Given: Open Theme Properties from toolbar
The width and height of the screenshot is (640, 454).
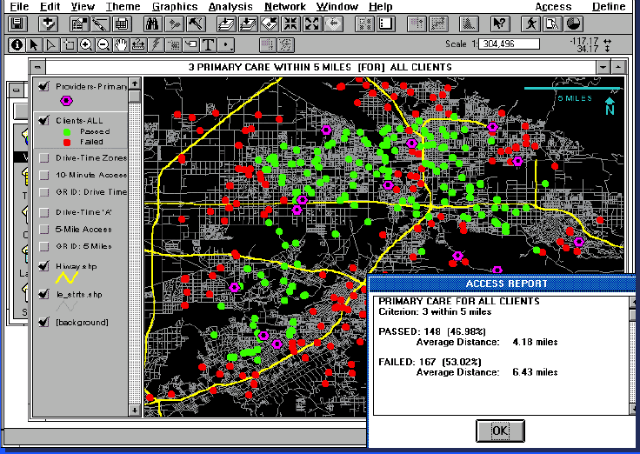Looking at the screenshot, I should [78, 24].
